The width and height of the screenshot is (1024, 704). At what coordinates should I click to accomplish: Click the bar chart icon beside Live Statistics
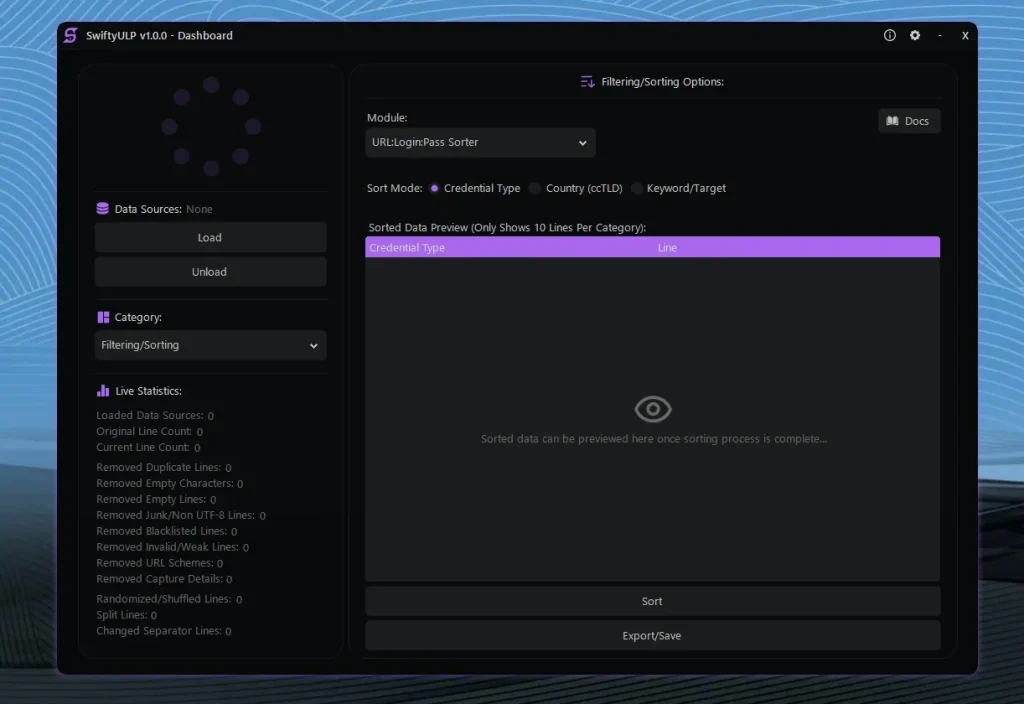[x=102, y=391]
